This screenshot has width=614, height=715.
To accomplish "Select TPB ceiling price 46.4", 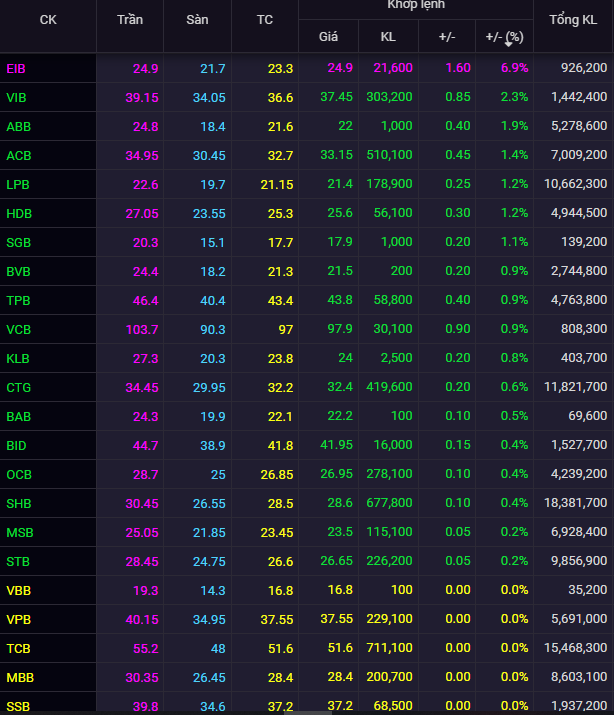I will coord(145,301).
